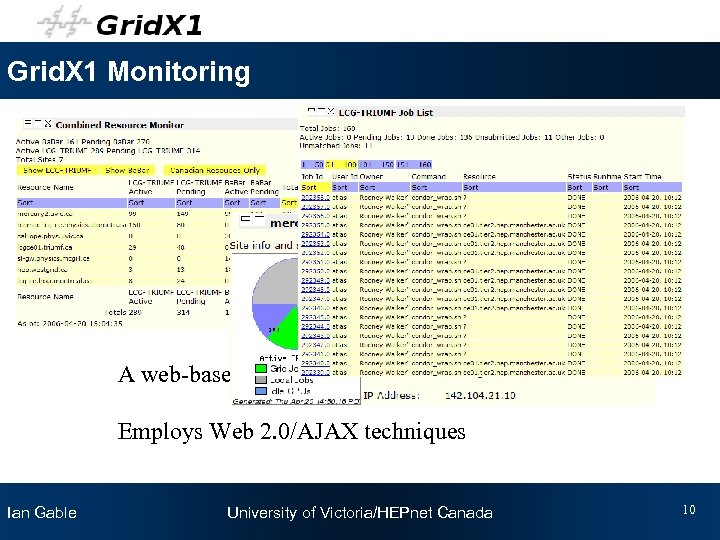Screen dimensions: 720x540
Task: Click the Totals 280 active cell
Action: (x=135, y=312)
